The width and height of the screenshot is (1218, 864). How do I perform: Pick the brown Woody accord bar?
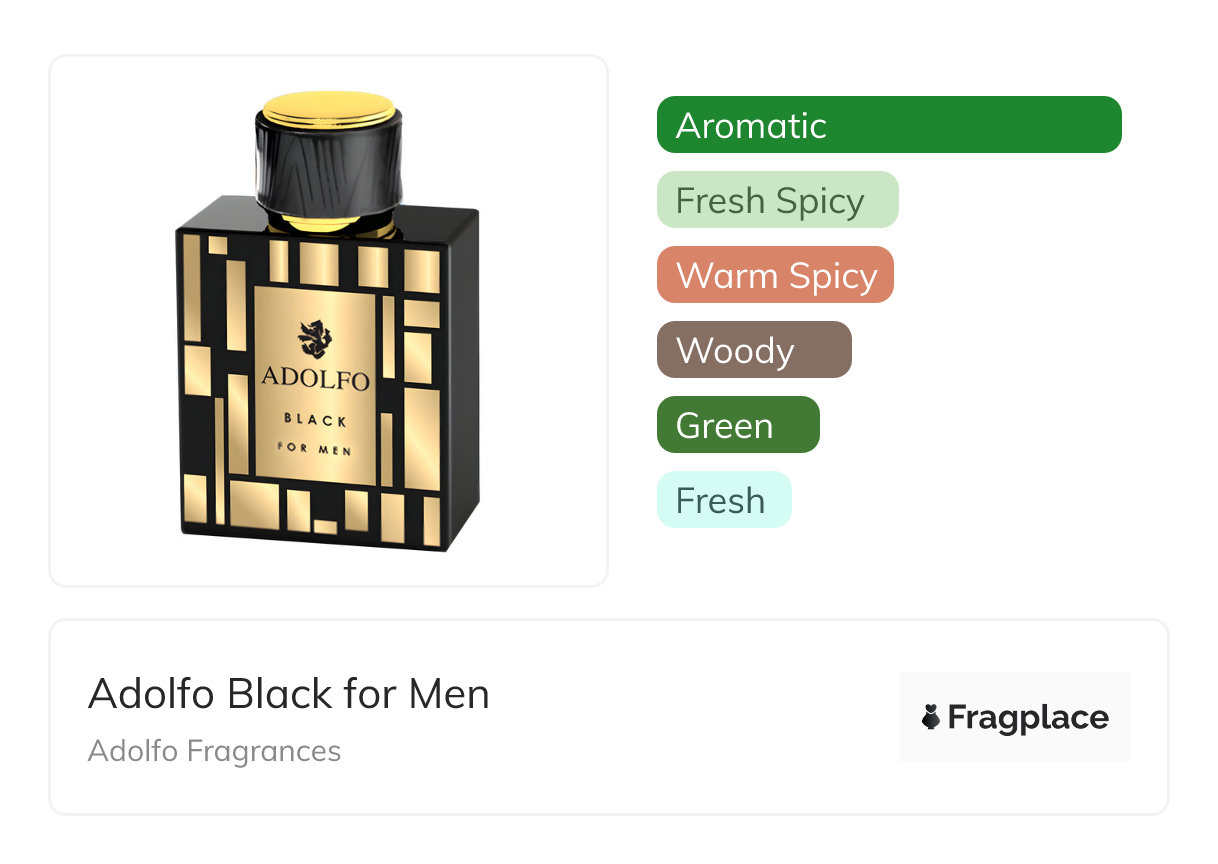754,350
